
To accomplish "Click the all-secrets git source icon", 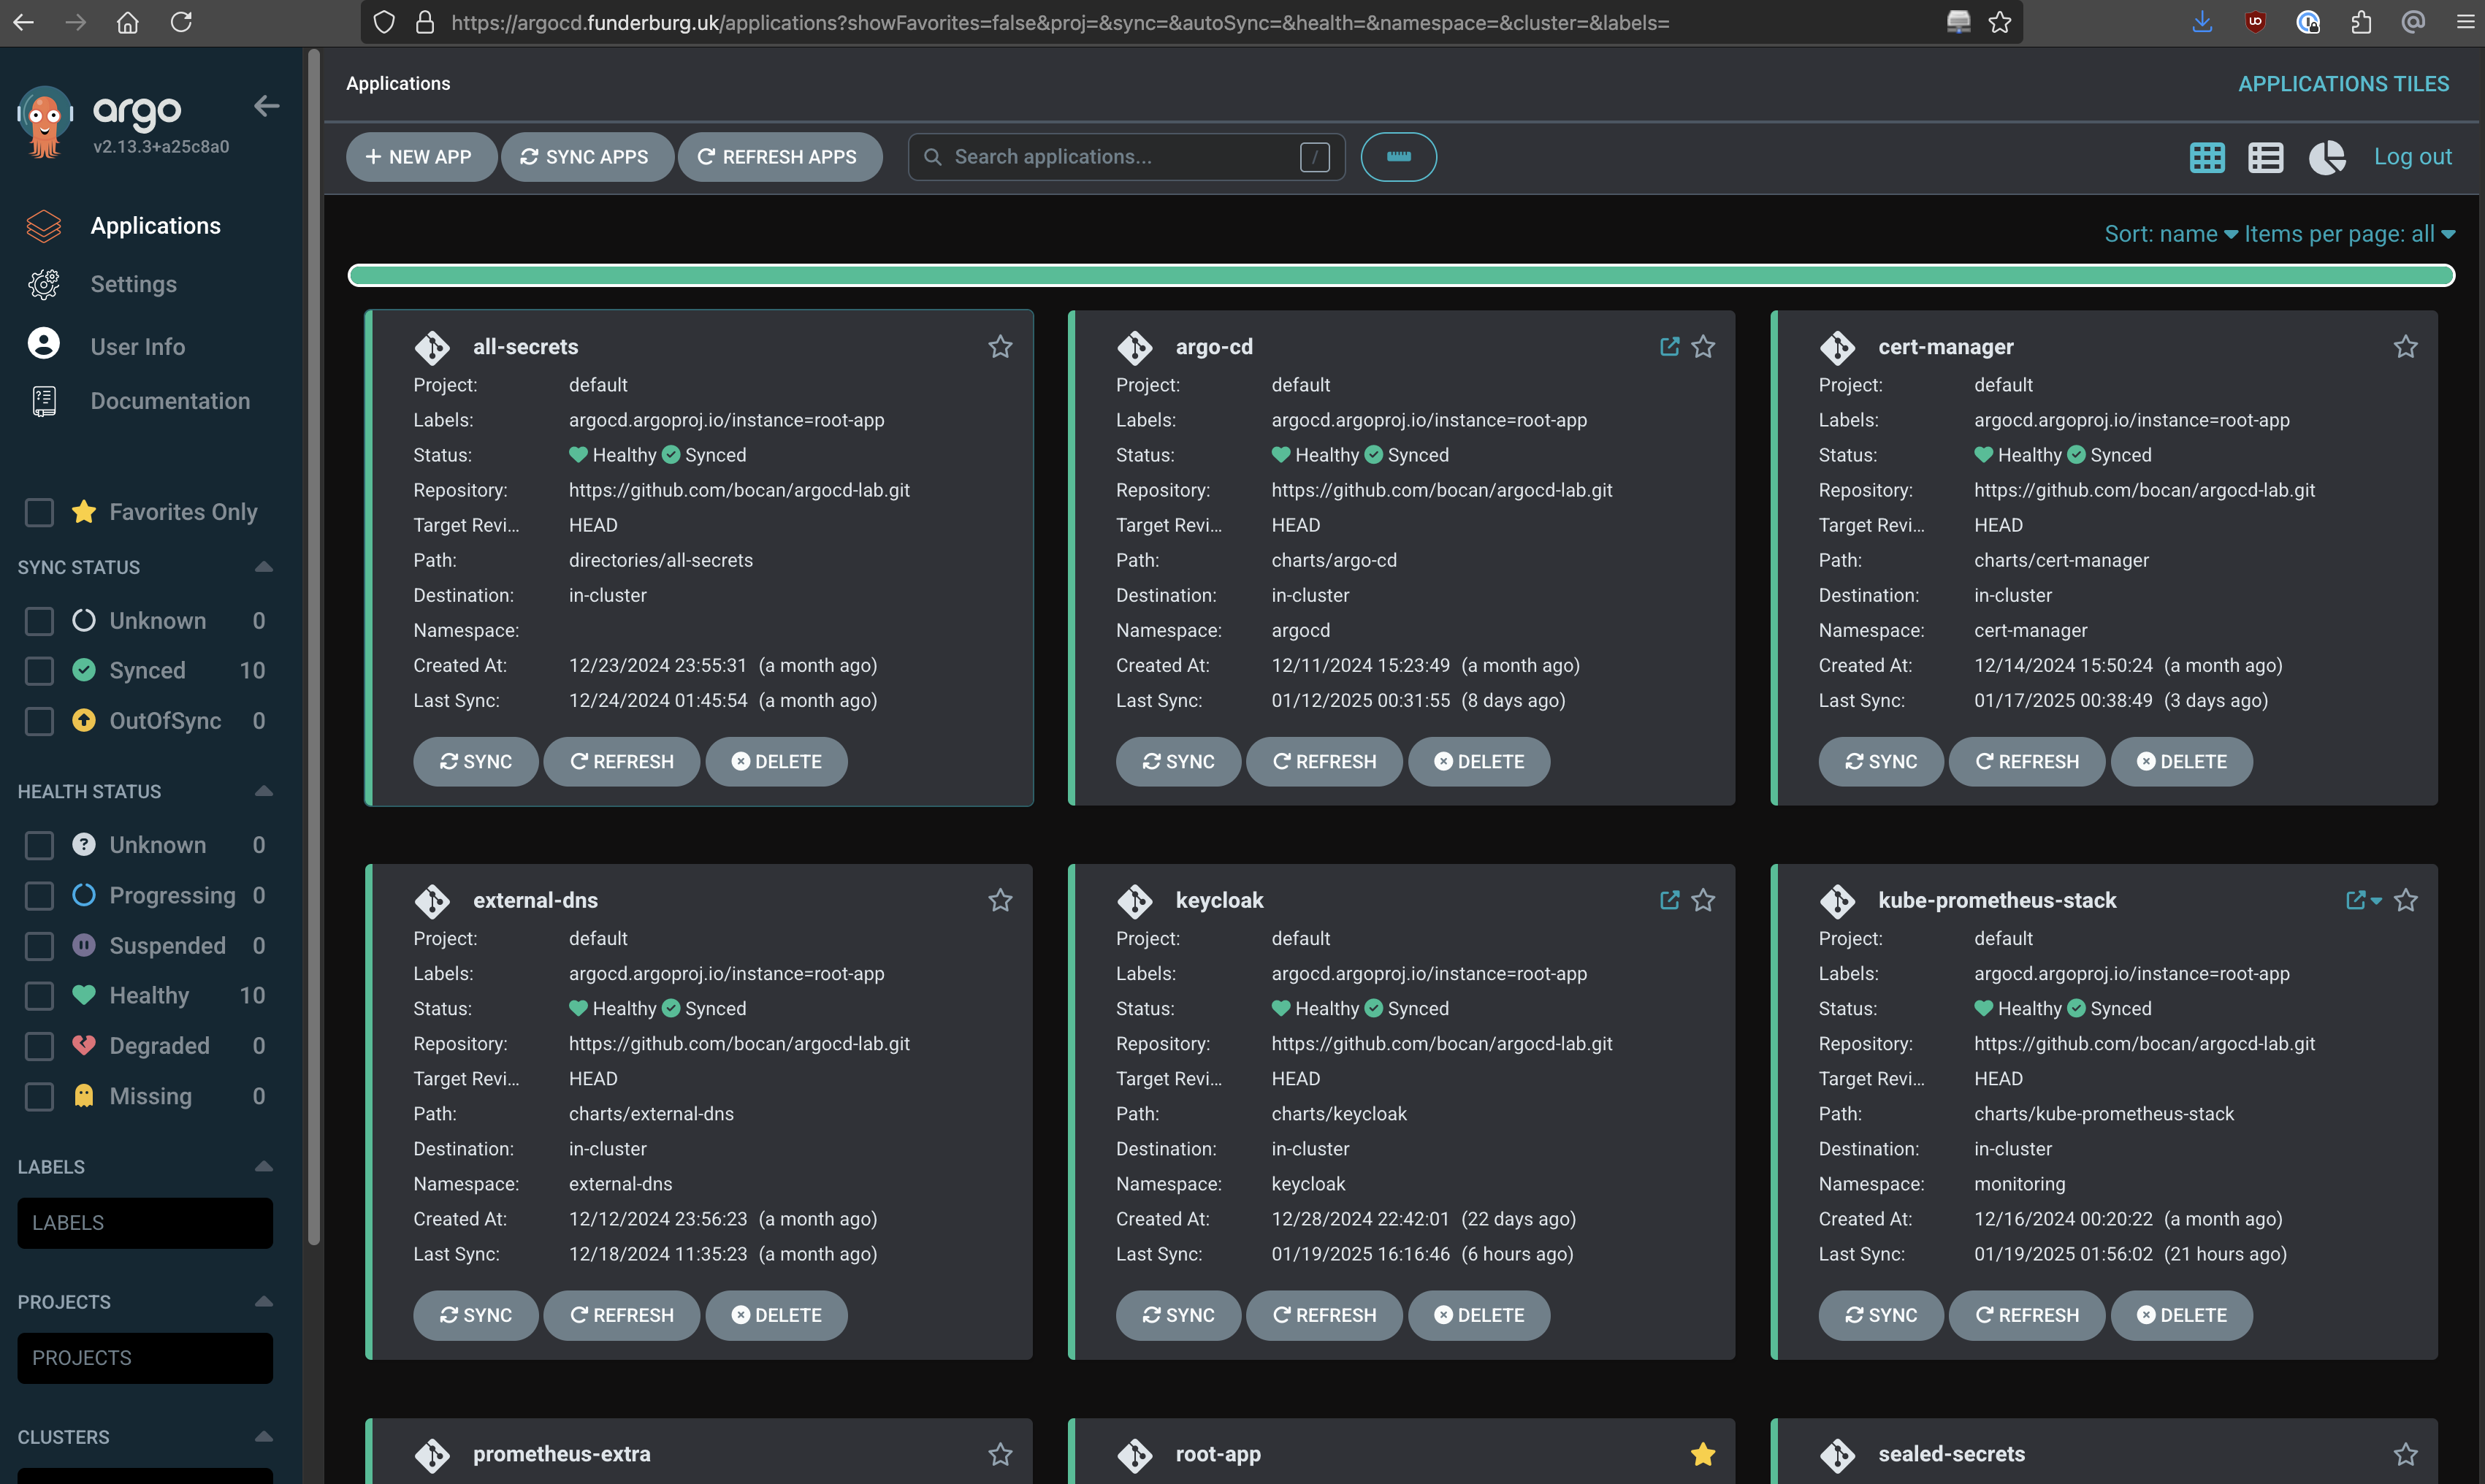I will [432, 347].
